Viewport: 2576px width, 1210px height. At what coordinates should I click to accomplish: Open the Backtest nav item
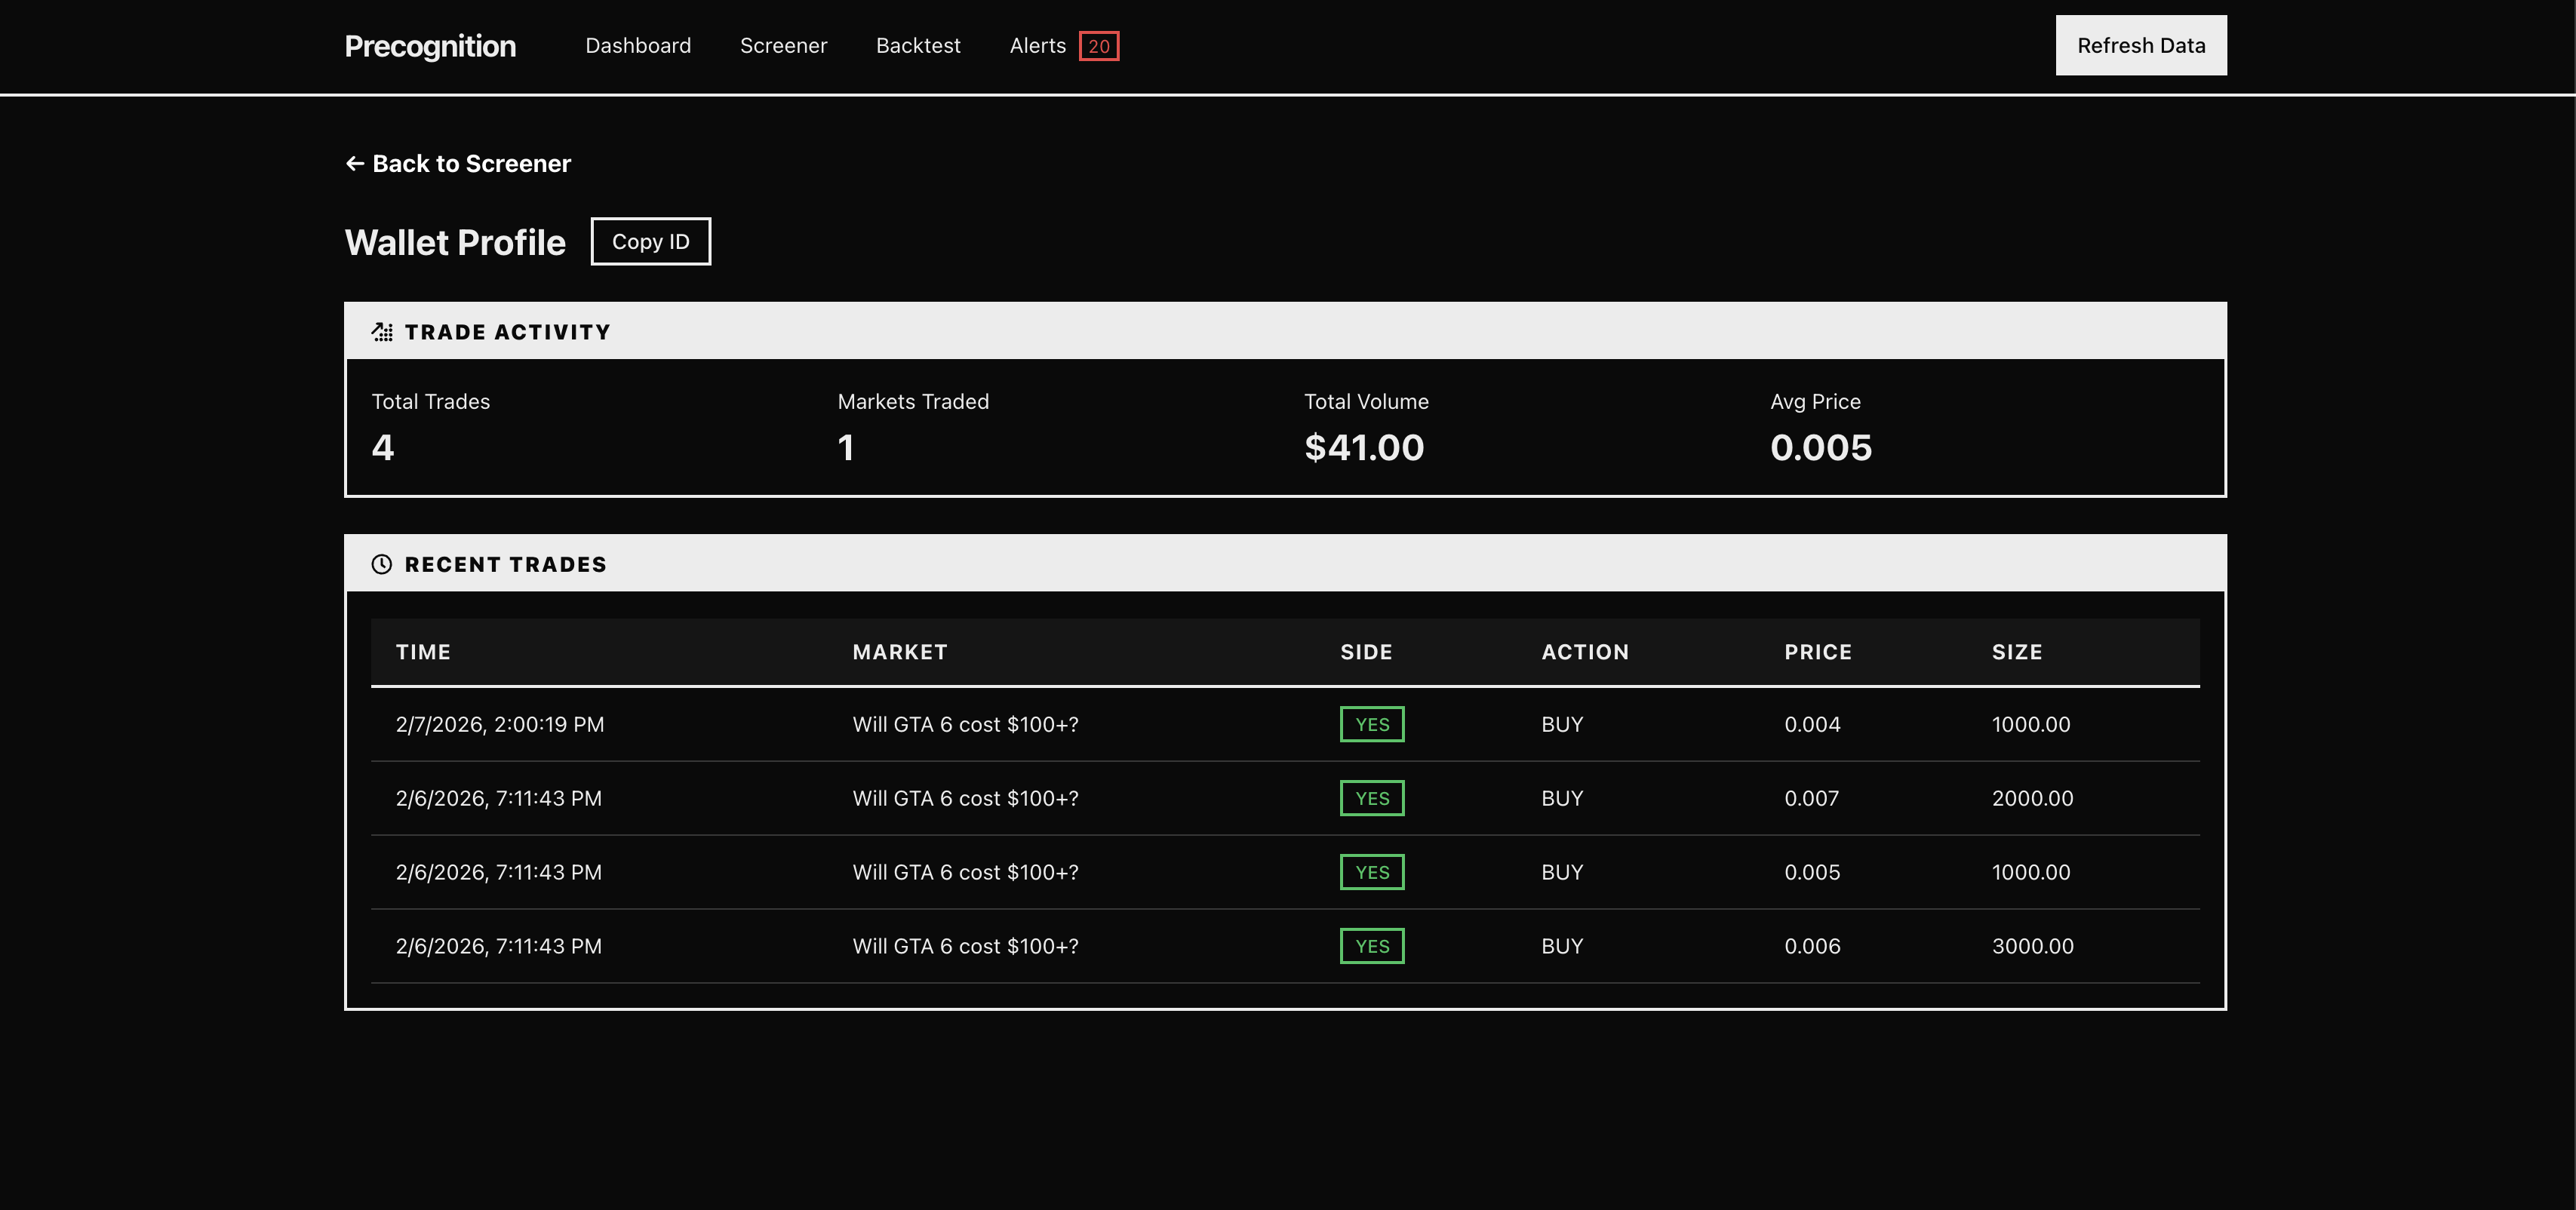click(x=918, y=46)
